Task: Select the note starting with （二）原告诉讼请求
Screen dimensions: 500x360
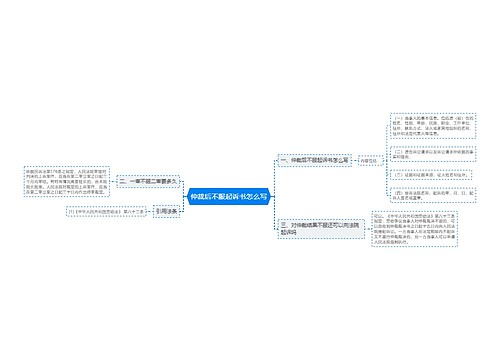Action: [x=433, y=154]
